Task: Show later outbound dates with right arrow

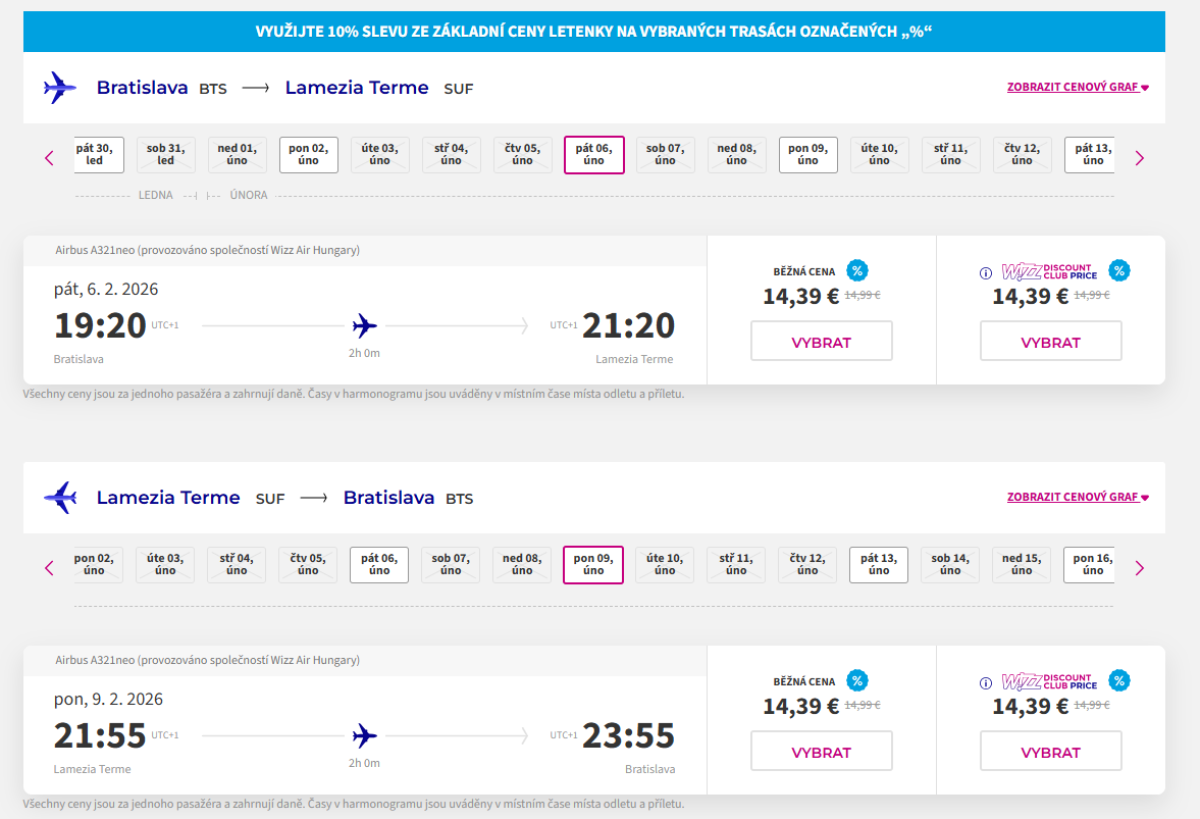Action: click(1139, 157)
